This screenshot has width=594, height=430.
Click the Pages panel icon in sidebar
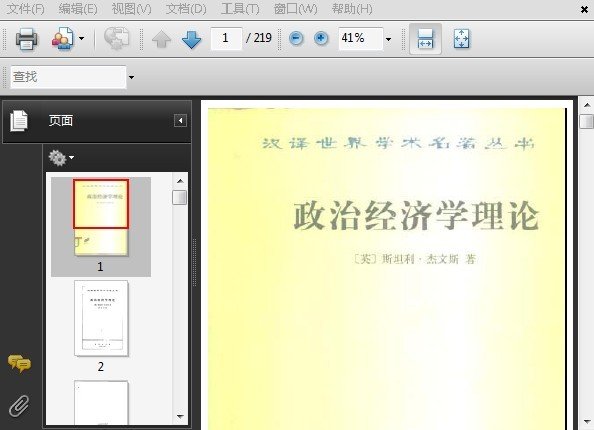19,121
